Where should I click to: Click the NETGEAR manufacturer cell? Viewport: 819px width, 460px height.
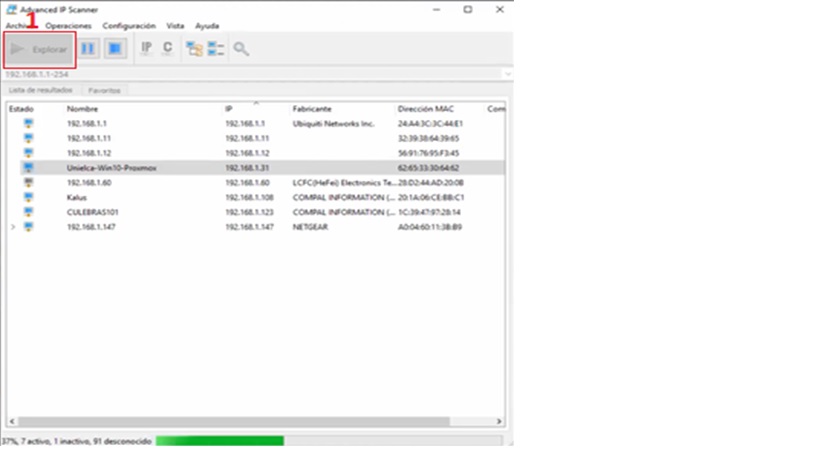pos(310,227)
